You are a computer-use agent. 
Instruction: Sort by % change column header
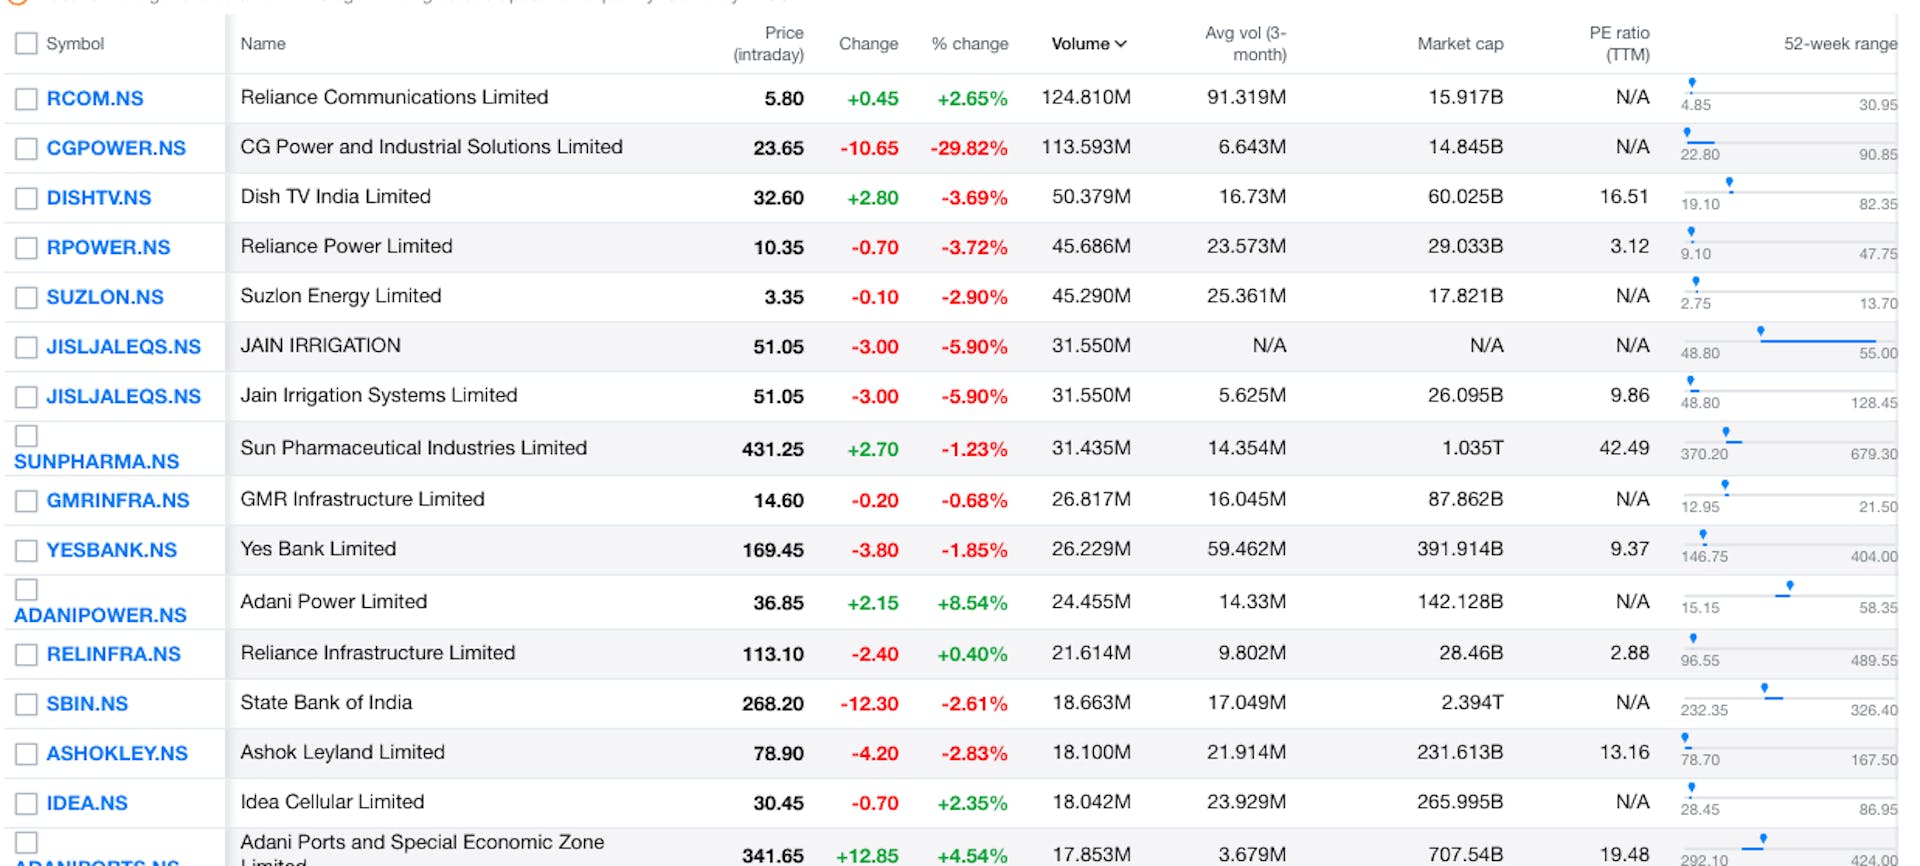(969, 44)
